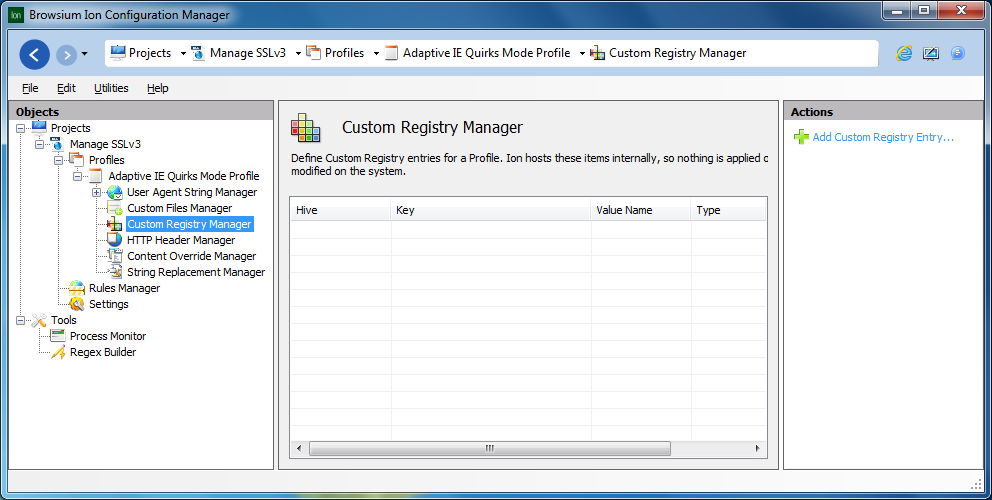The image size is (992, 500).
Task: Click the Content Override Manager icon
Action: tap(115, 256)
